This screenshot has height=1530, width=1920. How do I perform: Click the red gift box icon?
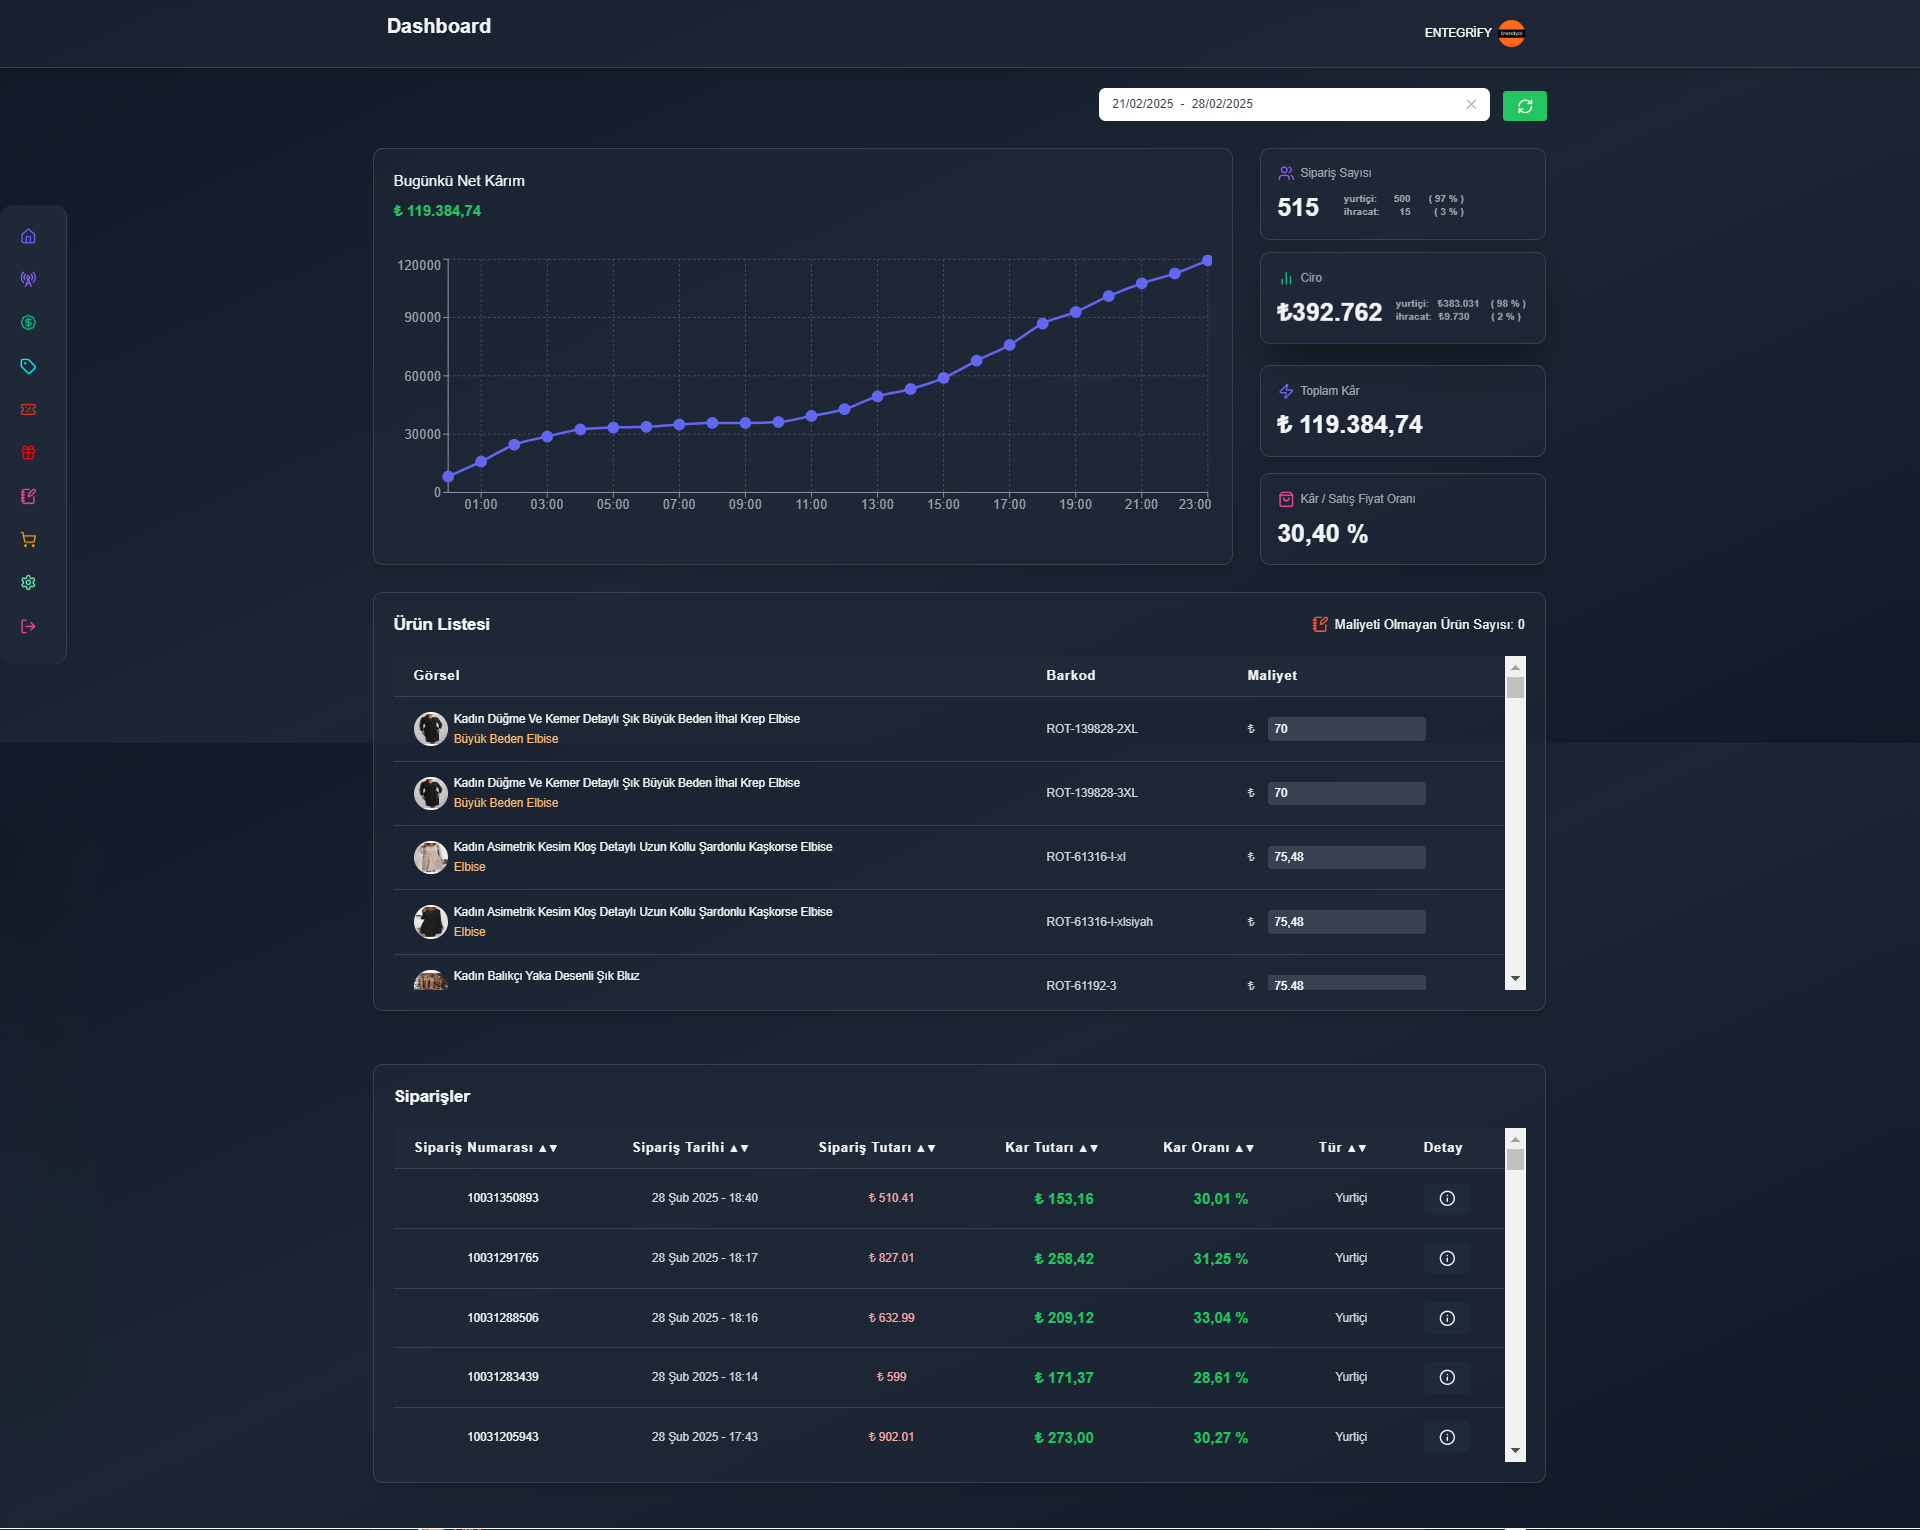[28, 452]
